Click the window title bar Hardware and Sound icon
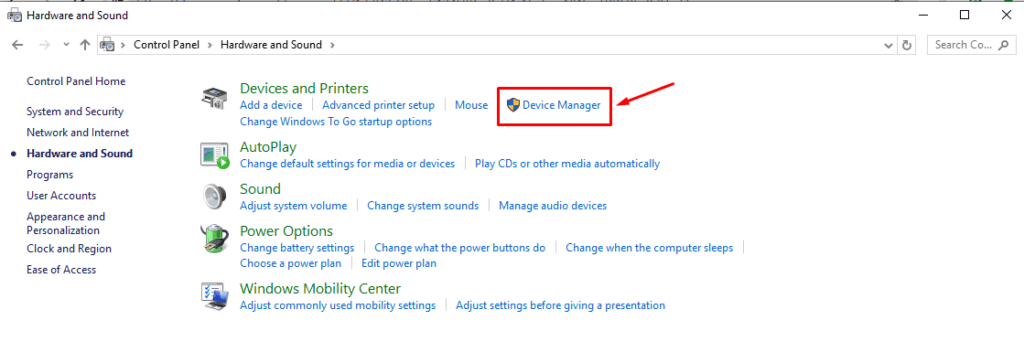The image size is (1024, 363). point(14,15)
